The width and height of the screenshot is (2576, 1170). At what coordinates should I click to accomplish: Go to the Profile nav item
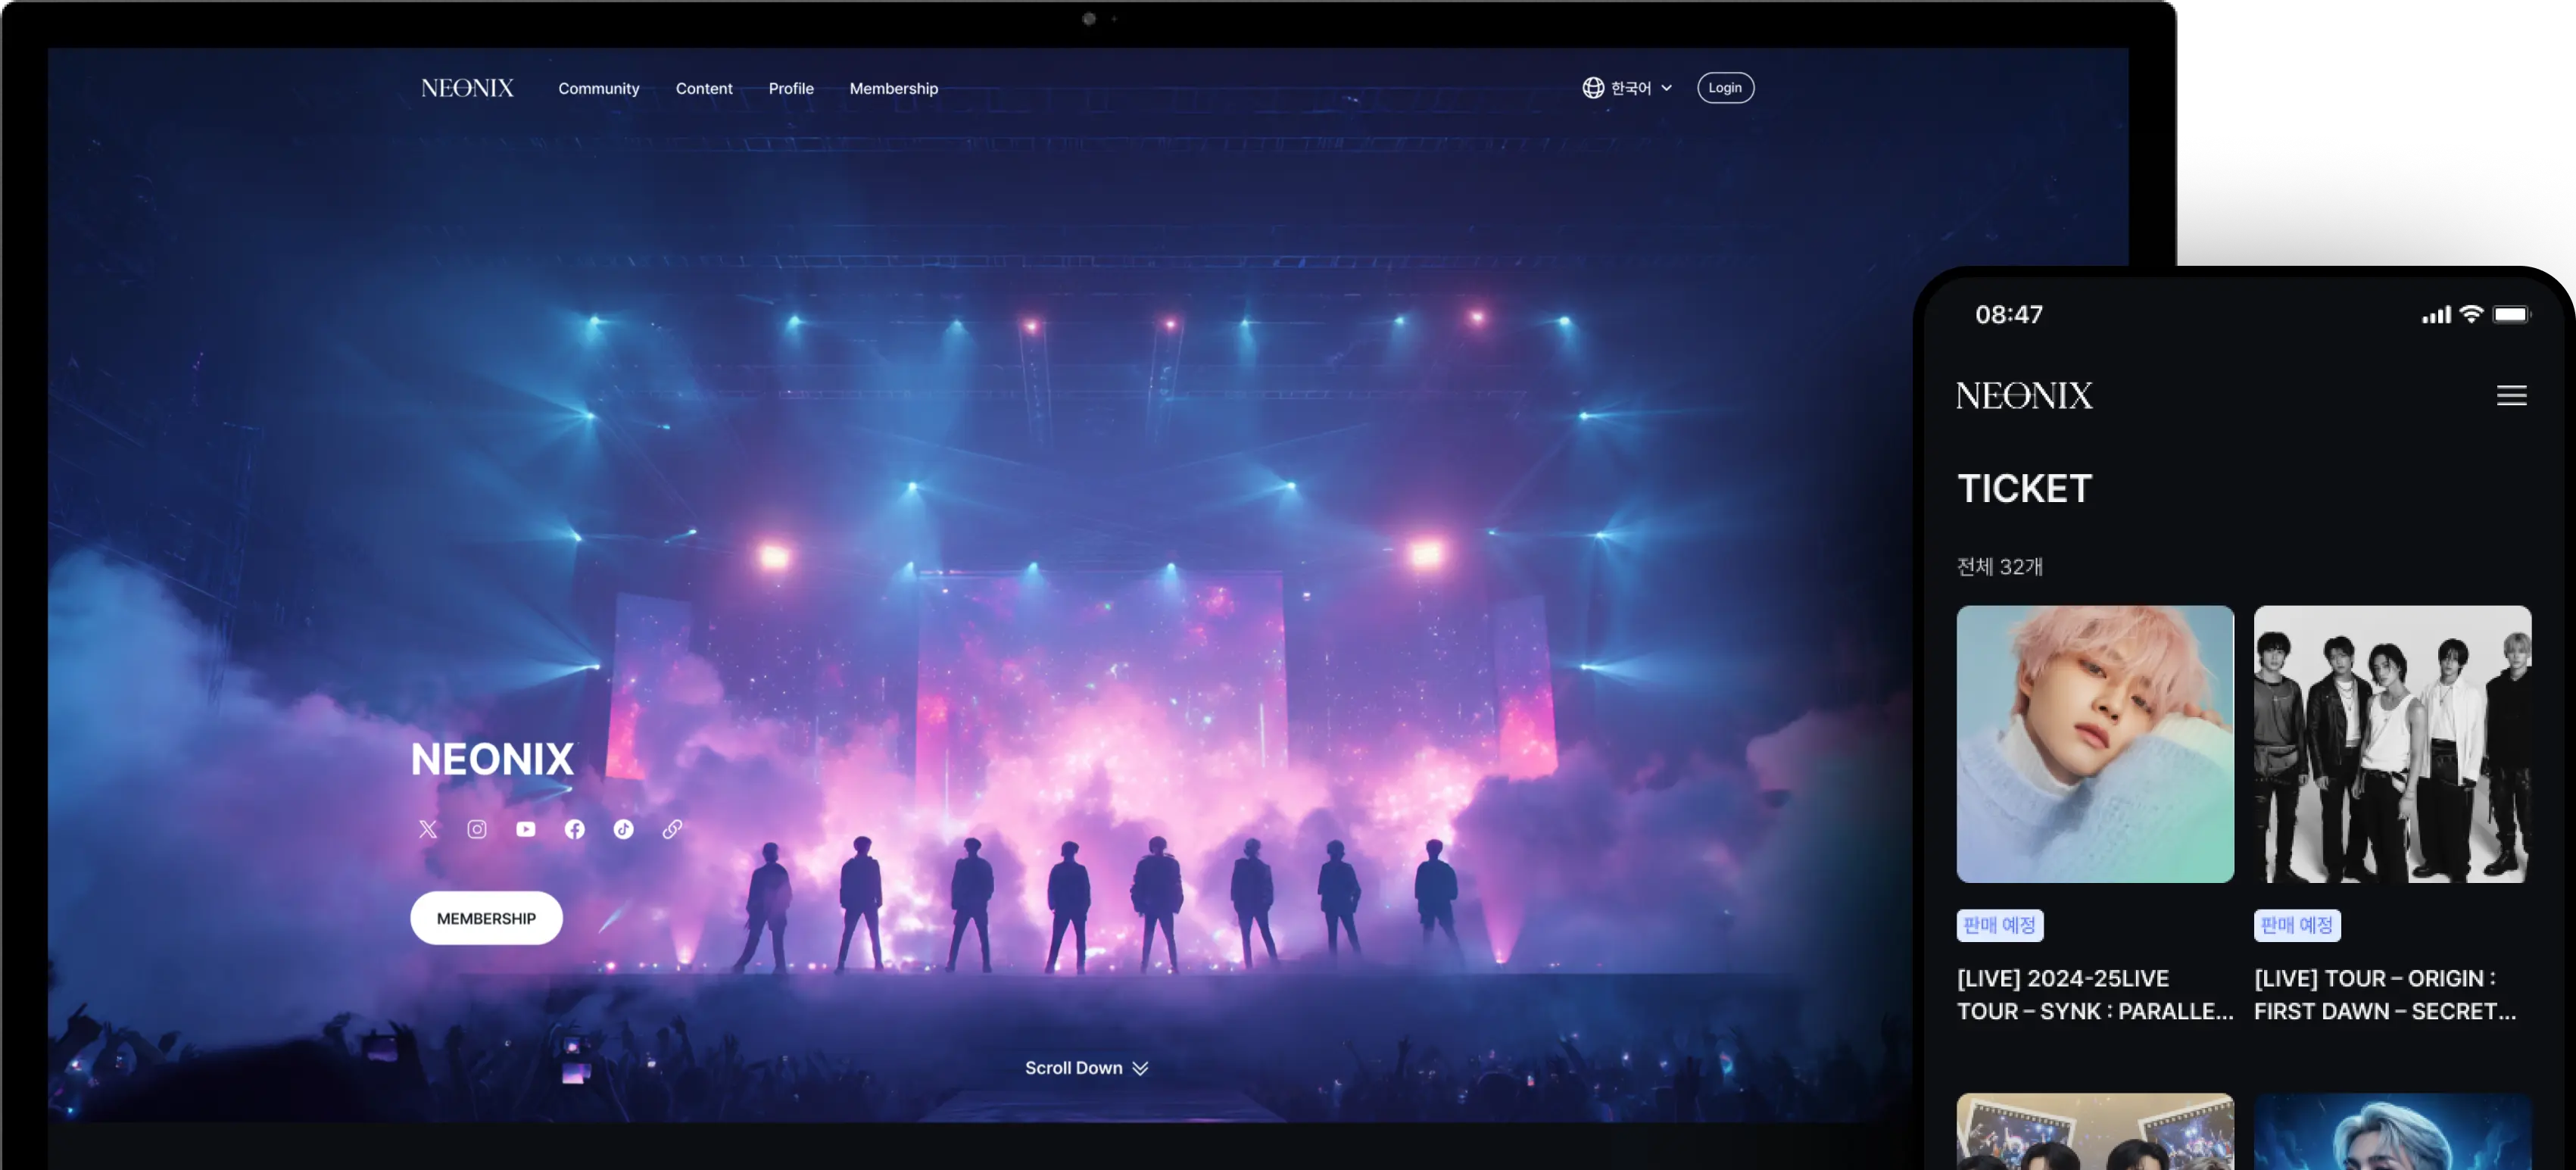pos(791,88)
